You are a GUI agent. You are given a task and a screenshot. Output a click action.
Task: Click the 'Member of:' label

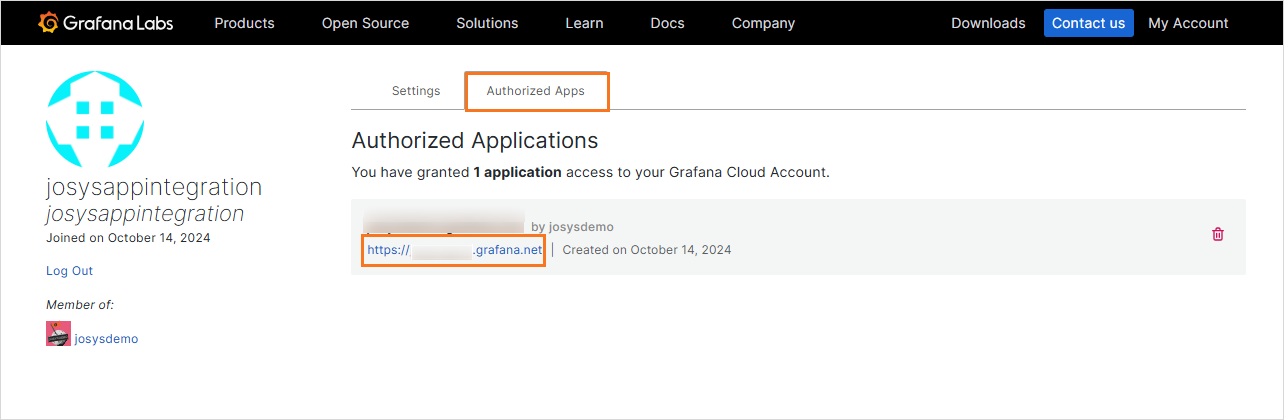[x=80, y=304]
